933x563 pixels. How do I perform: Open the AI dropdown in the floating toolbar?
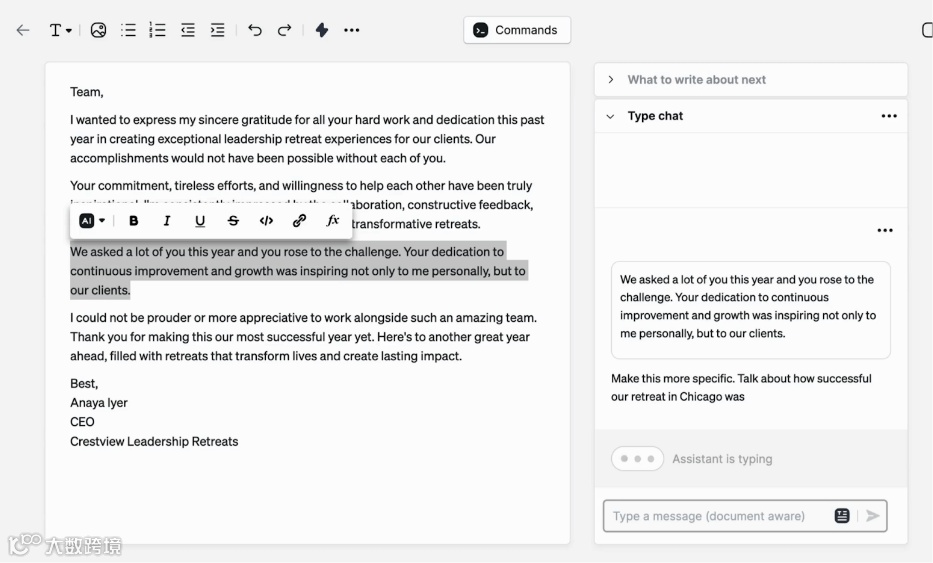click(x=92, y=221)
